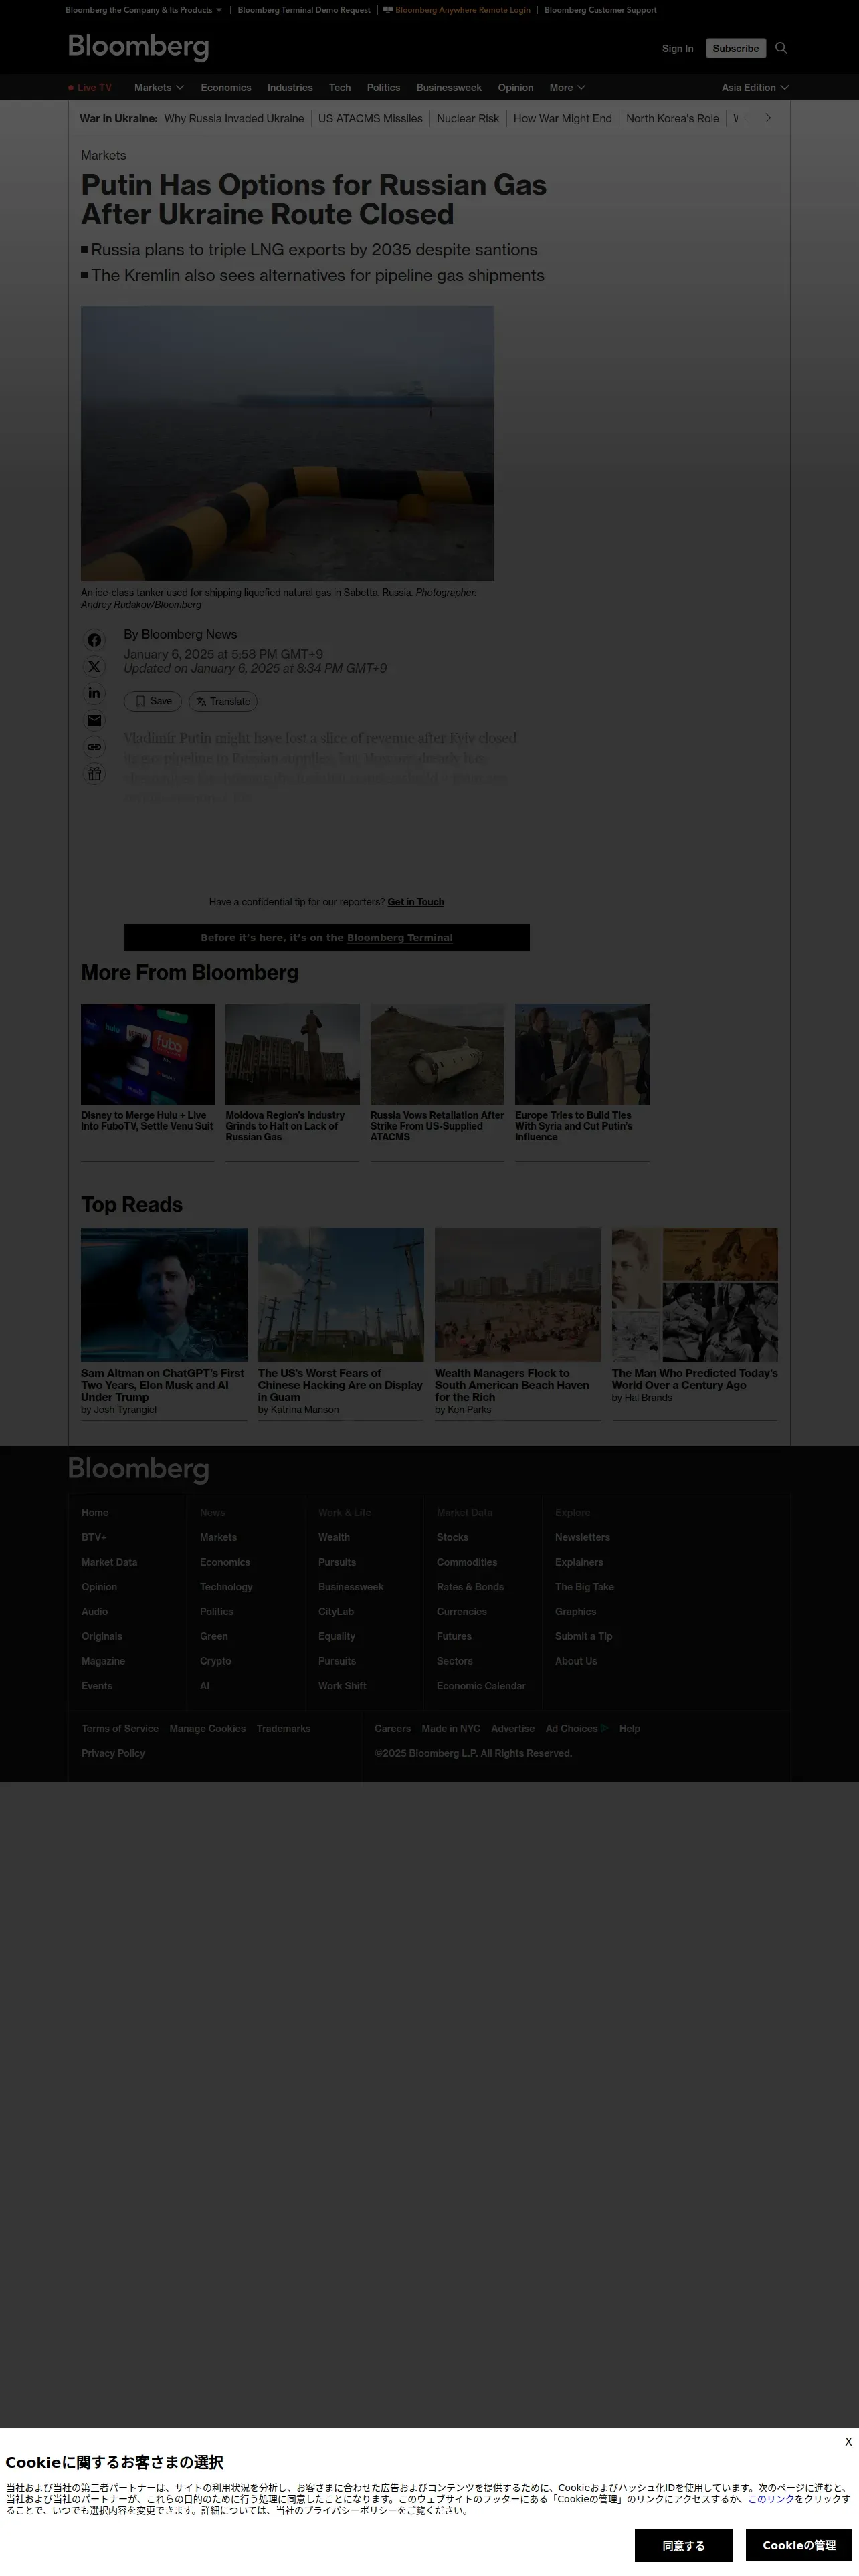The height and width of the screenshot is (2576, 859).
Task: Open footer Terms of Service link
Action: pyautogui.click(x=120, y=1728)
